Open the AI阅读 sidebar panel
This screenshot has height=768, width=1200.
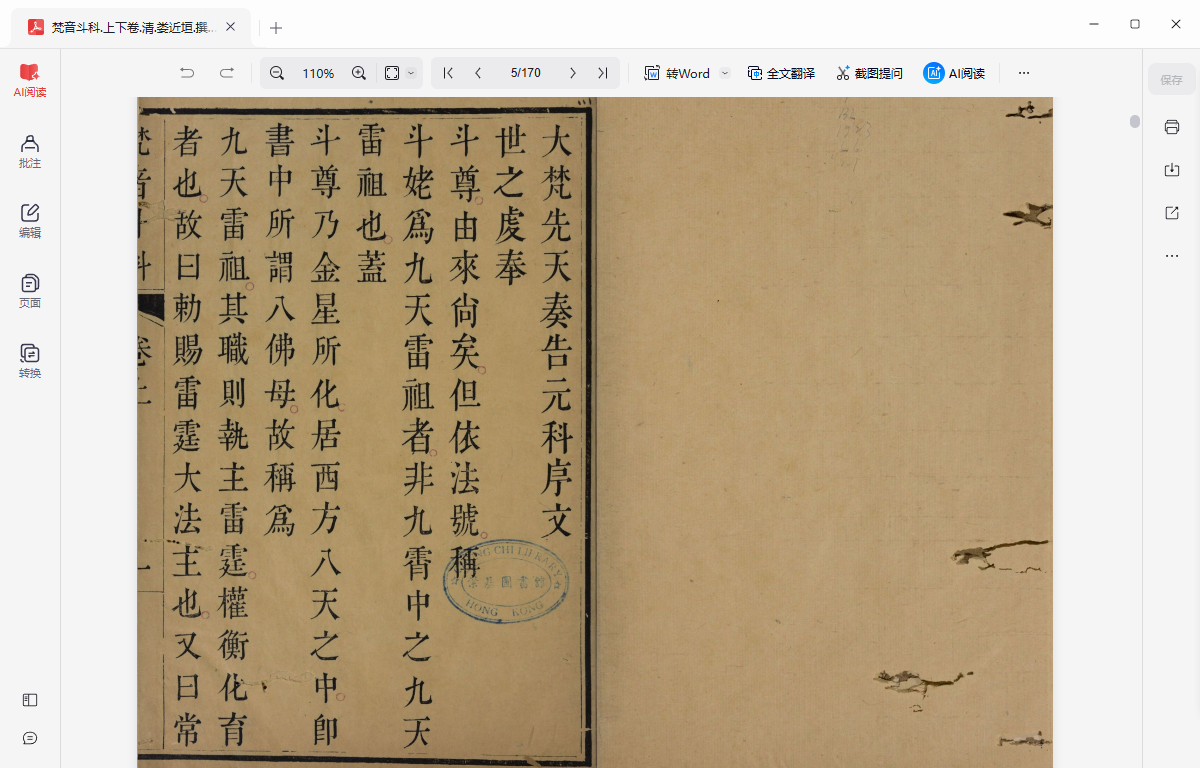(30, 81)
